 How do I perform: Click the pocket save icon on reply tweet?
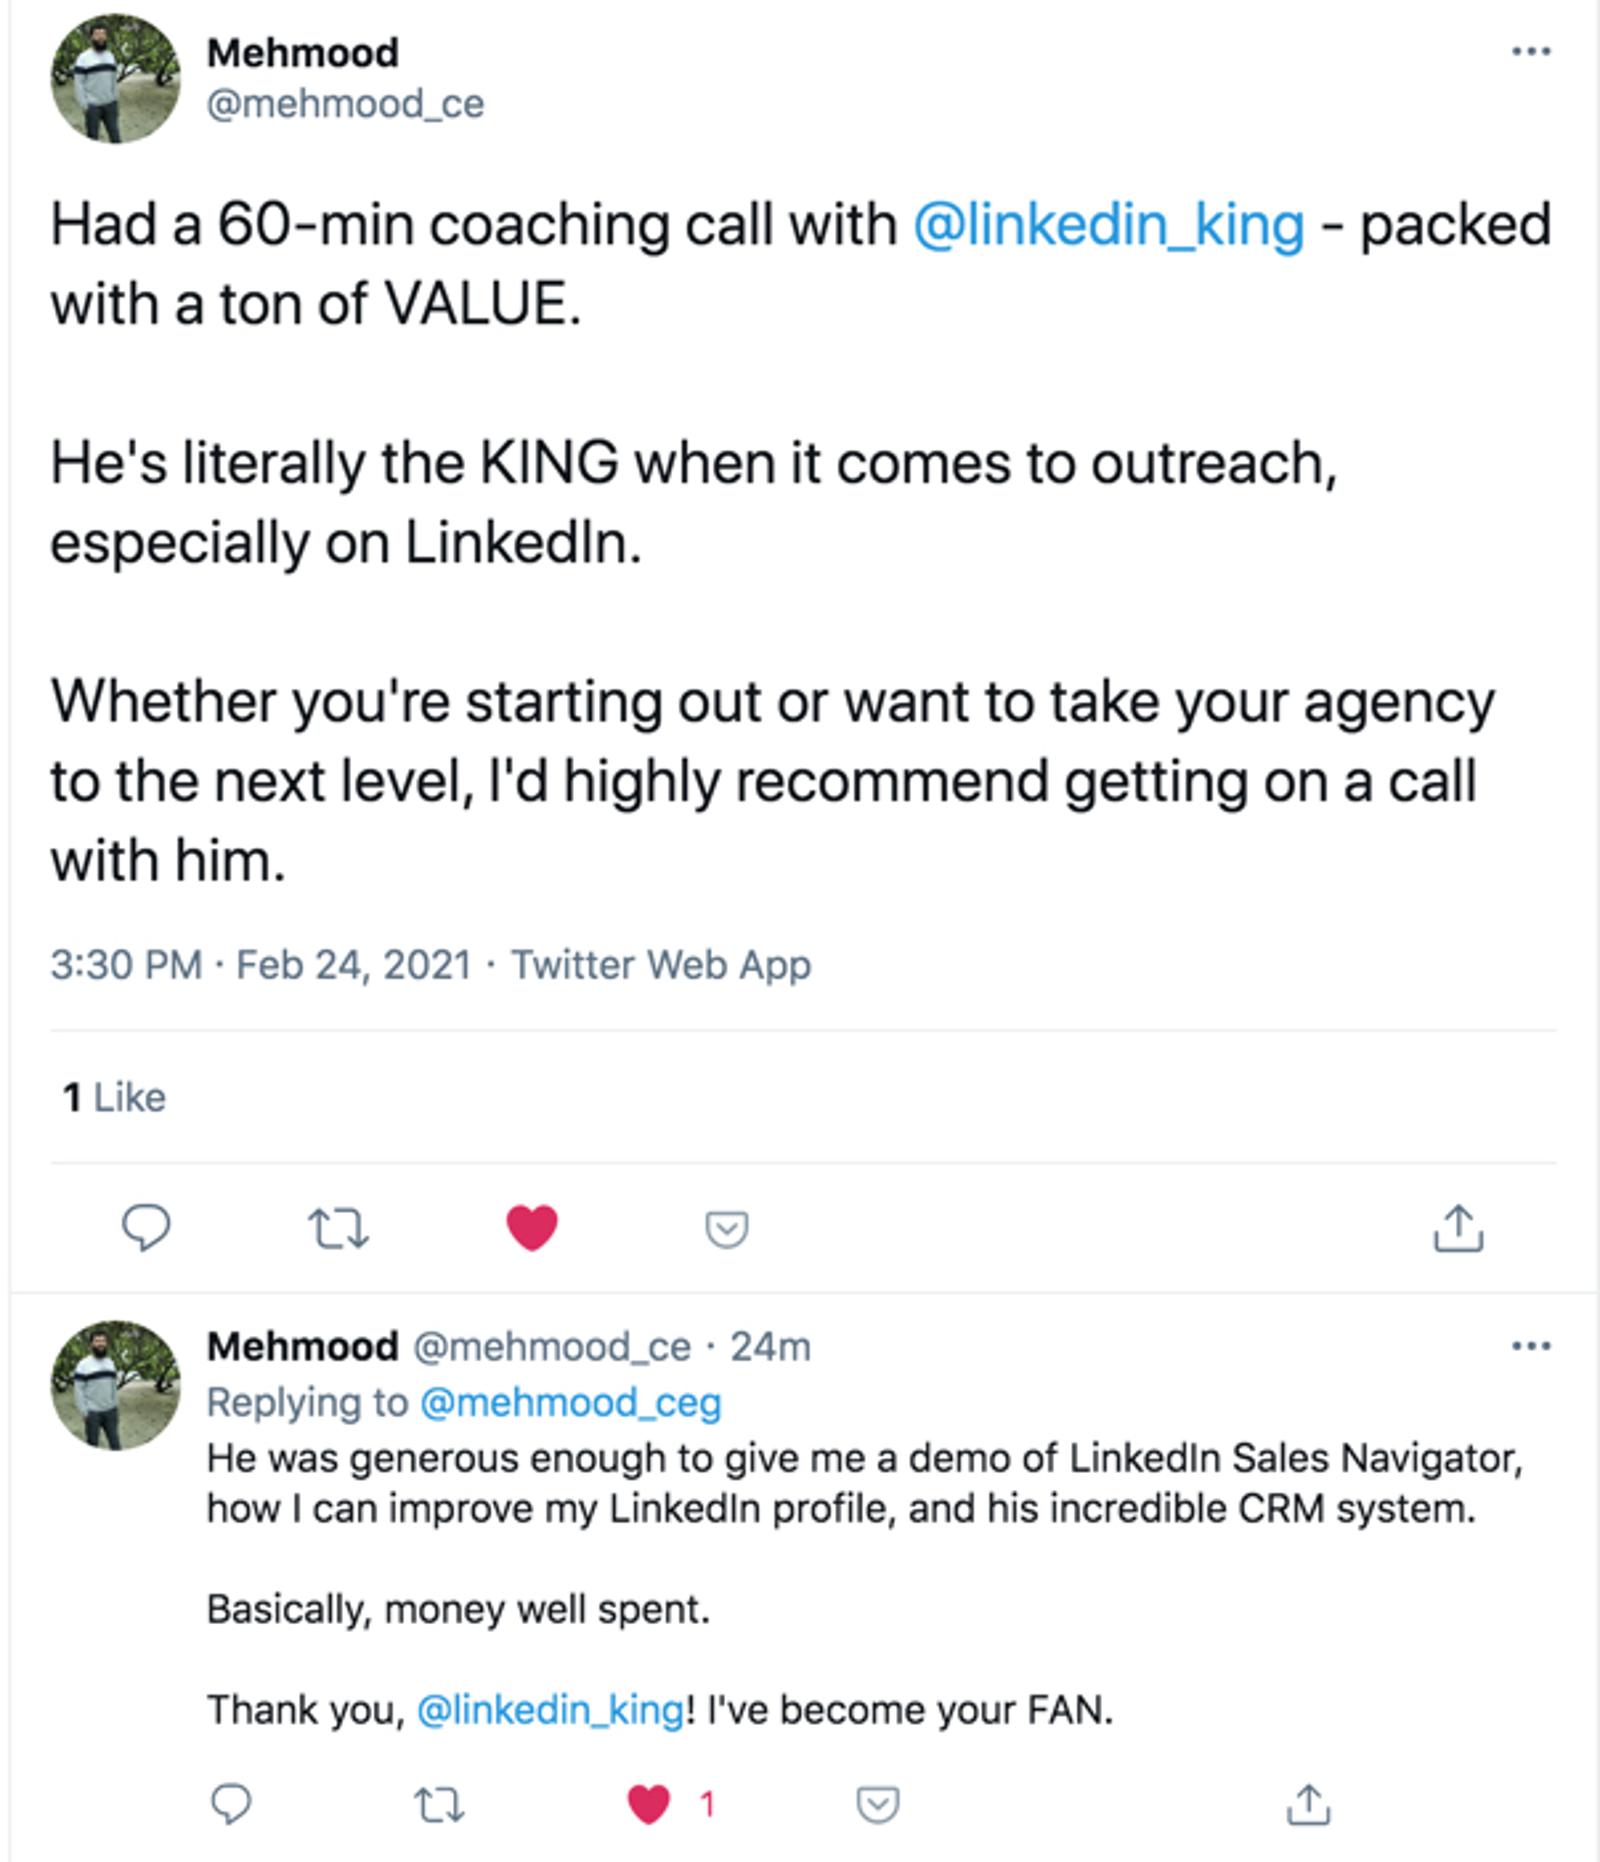(878, 1804)
